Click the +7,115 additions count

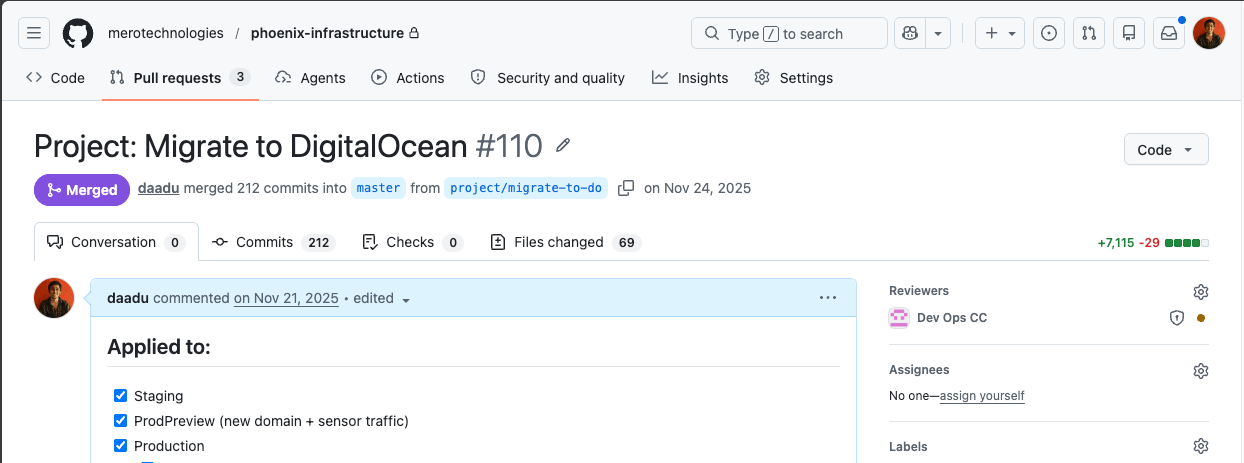[x=1116, y=243]
